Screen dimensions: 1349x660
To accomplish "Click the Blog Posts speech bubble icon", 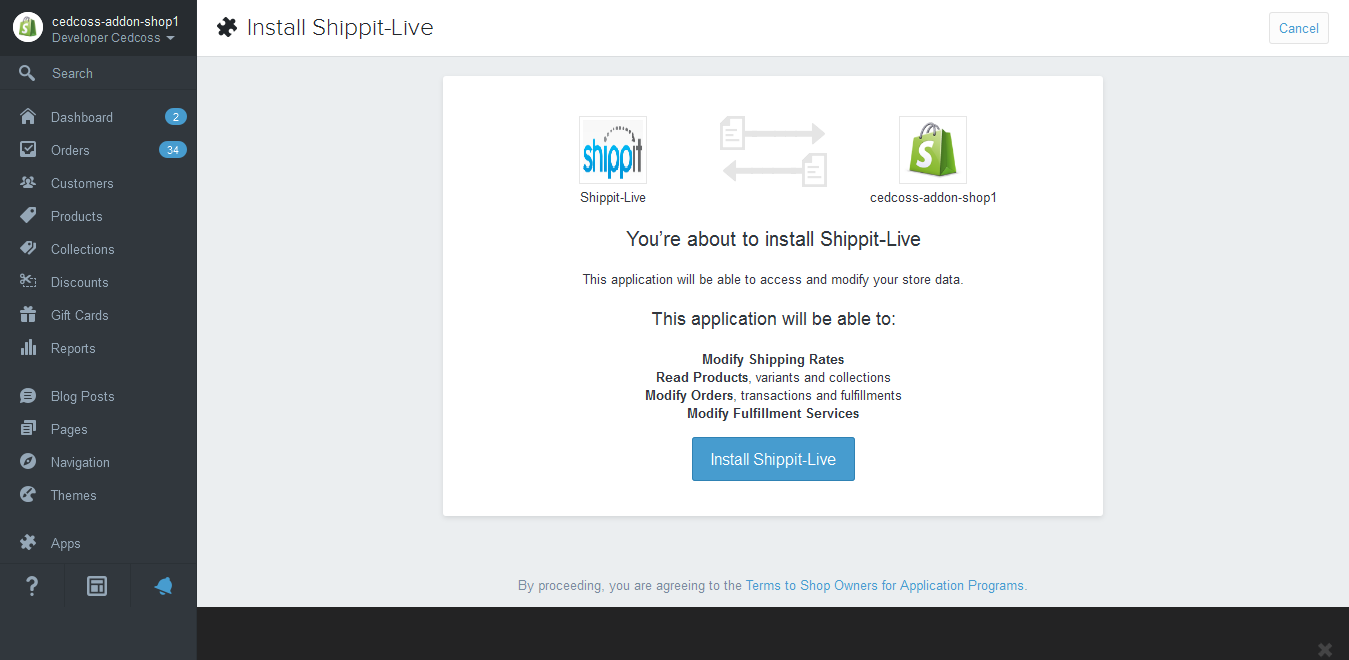I will pos(28,396).
